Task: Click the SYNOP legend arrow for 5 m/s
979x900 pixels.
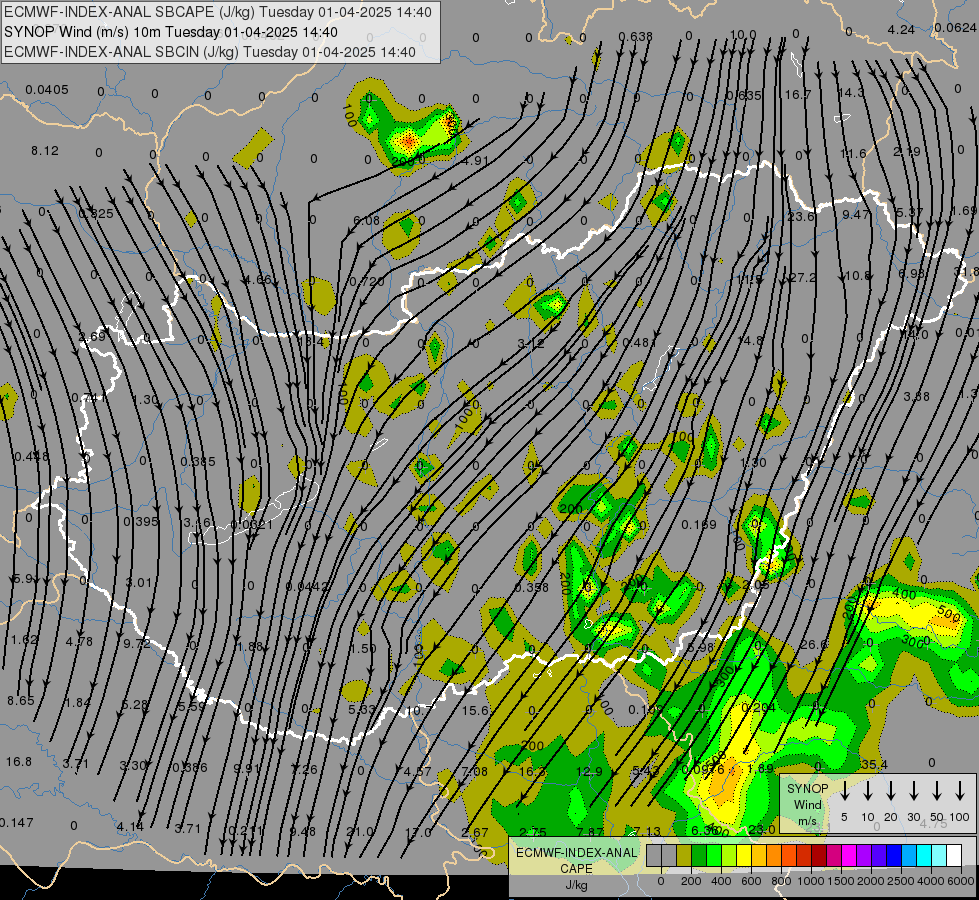Action: point(844,791)
